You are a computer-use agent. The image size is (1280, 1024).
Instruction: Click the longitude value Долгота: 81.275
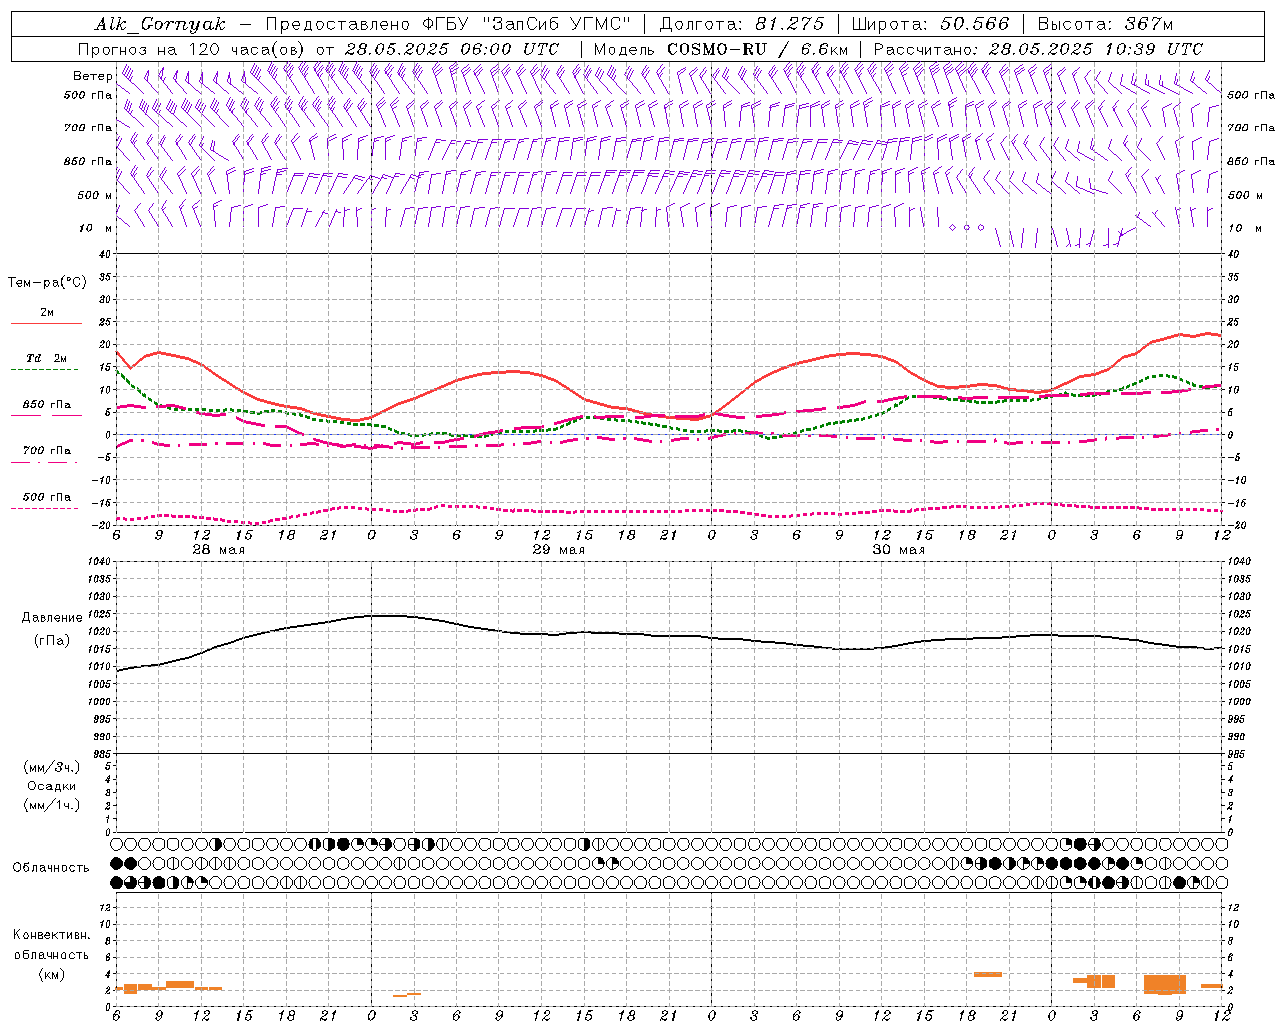pyautogui.click(x=742, y=24)
